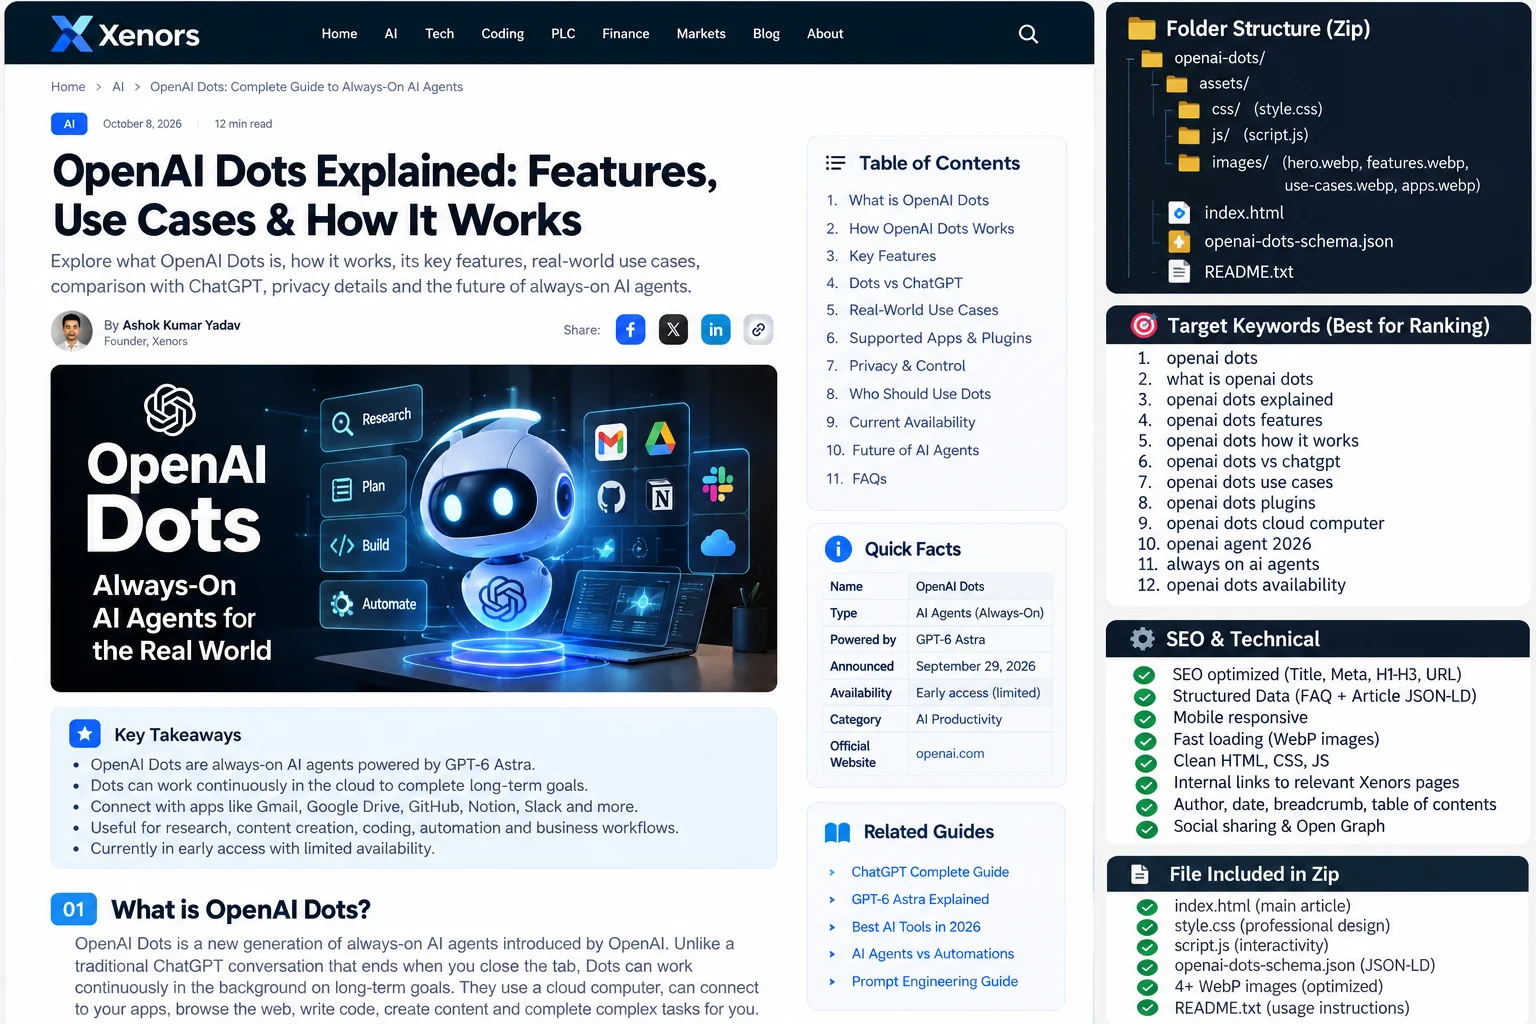Click 'script.js (interactivity)' list entry
1536x1024 pixels.
[1251, 946]
